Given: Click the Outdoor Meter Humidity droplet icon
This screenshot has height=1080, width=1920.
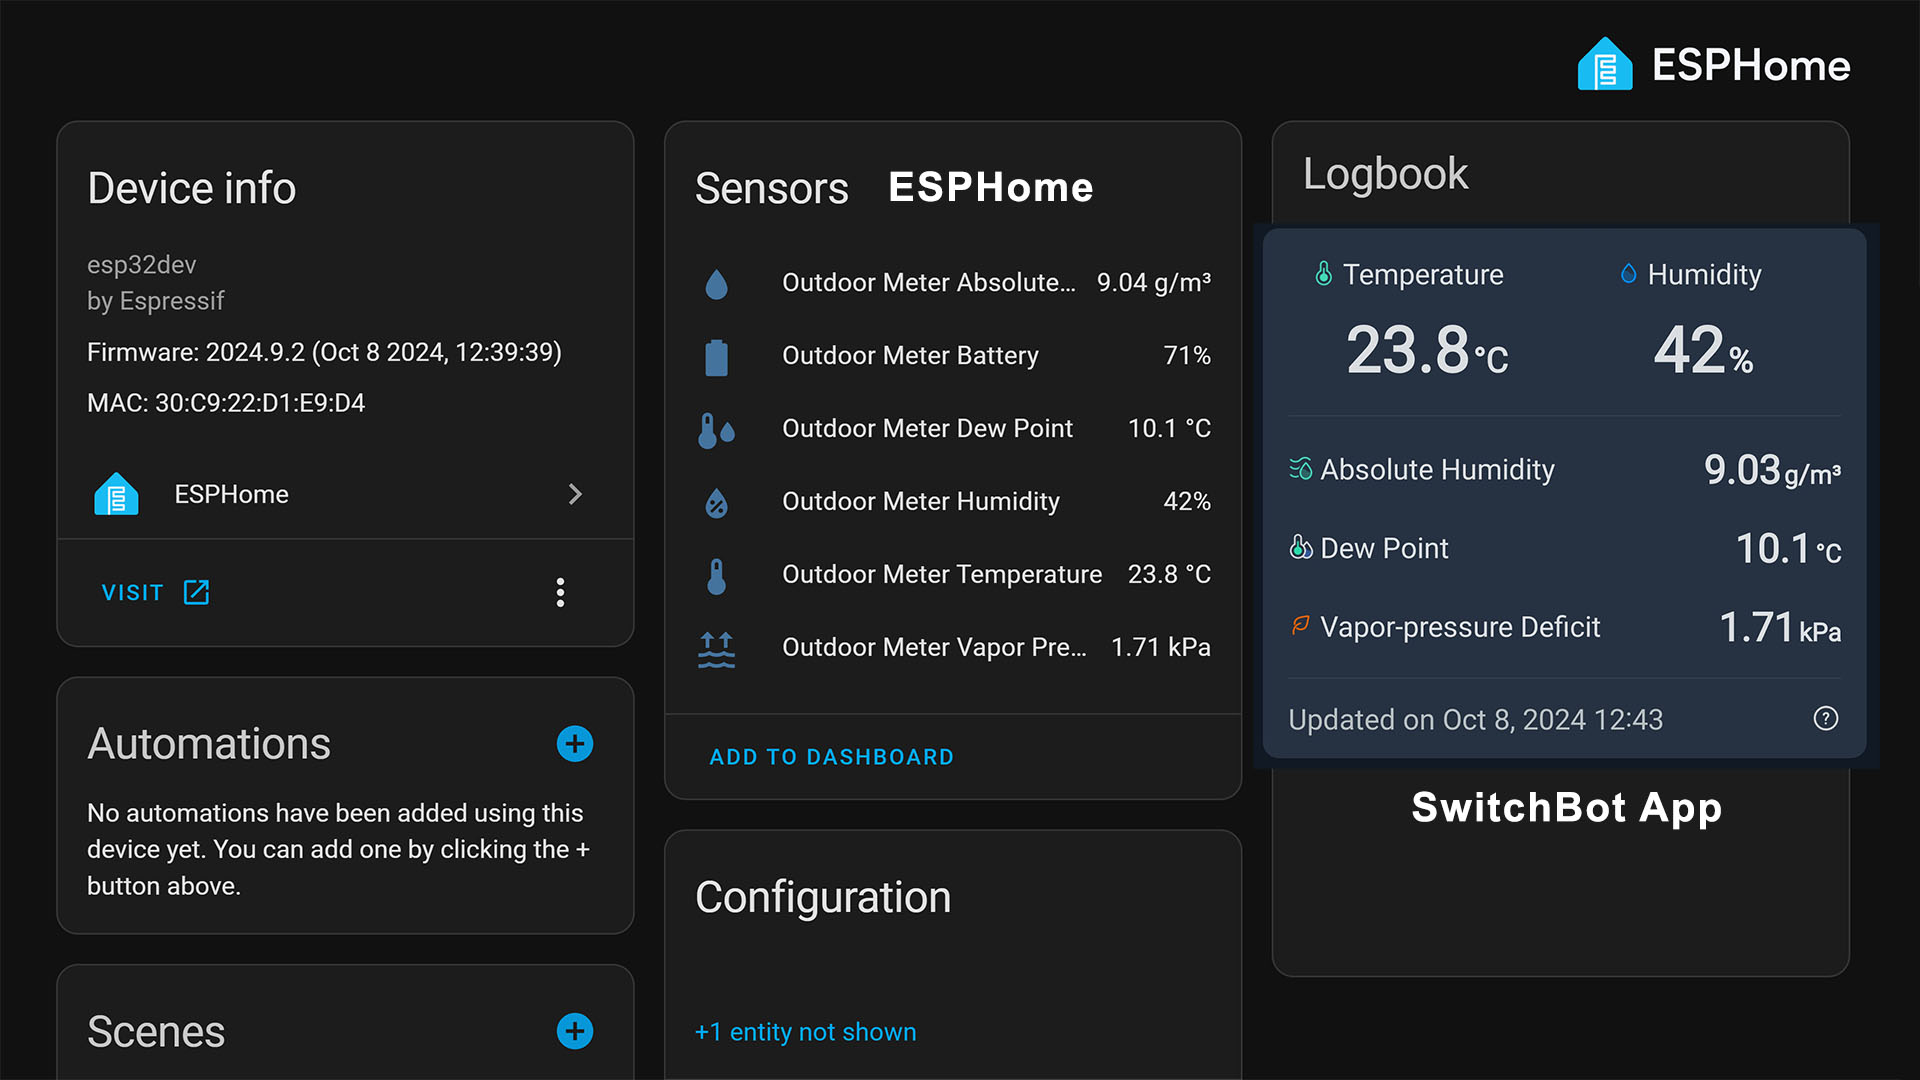Looking at the screenshot, I should (x=716, y=502).
